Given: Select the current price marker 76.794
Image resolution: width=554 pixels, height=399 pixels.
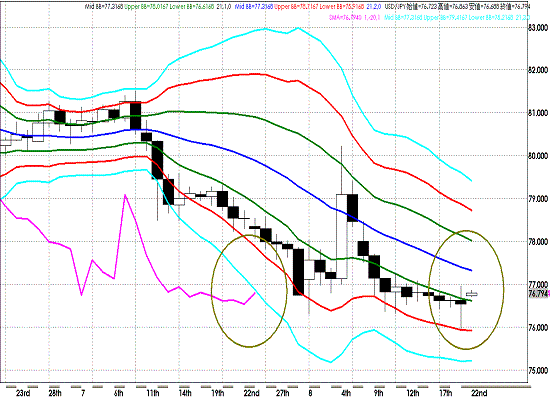Looking at the screenshot, I should click(539, 294).
